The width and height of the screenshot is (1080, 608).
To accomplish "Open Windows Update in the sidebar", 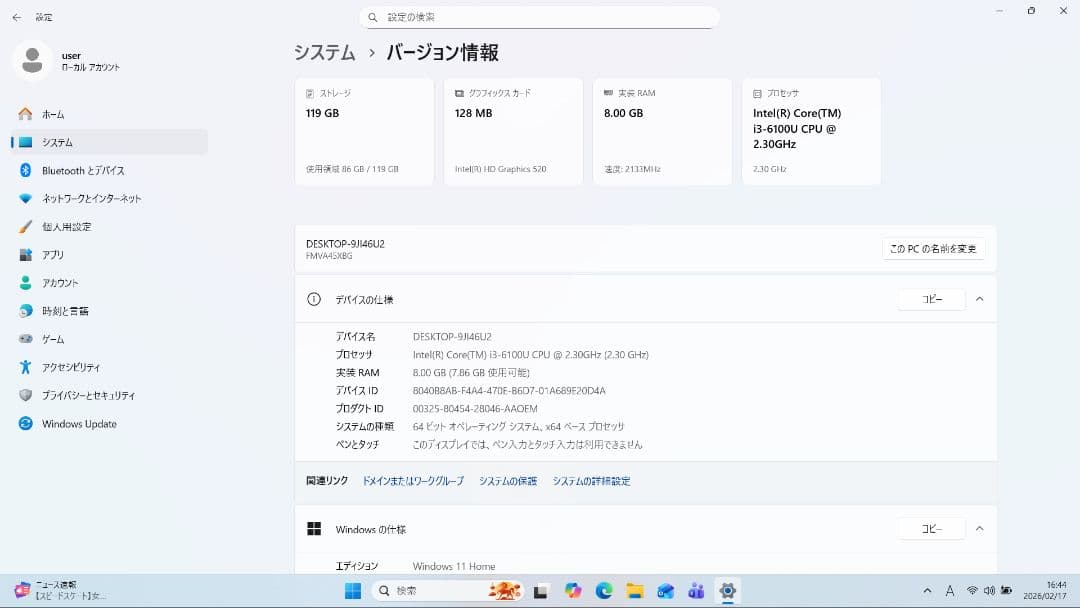I will pos(78,424).
